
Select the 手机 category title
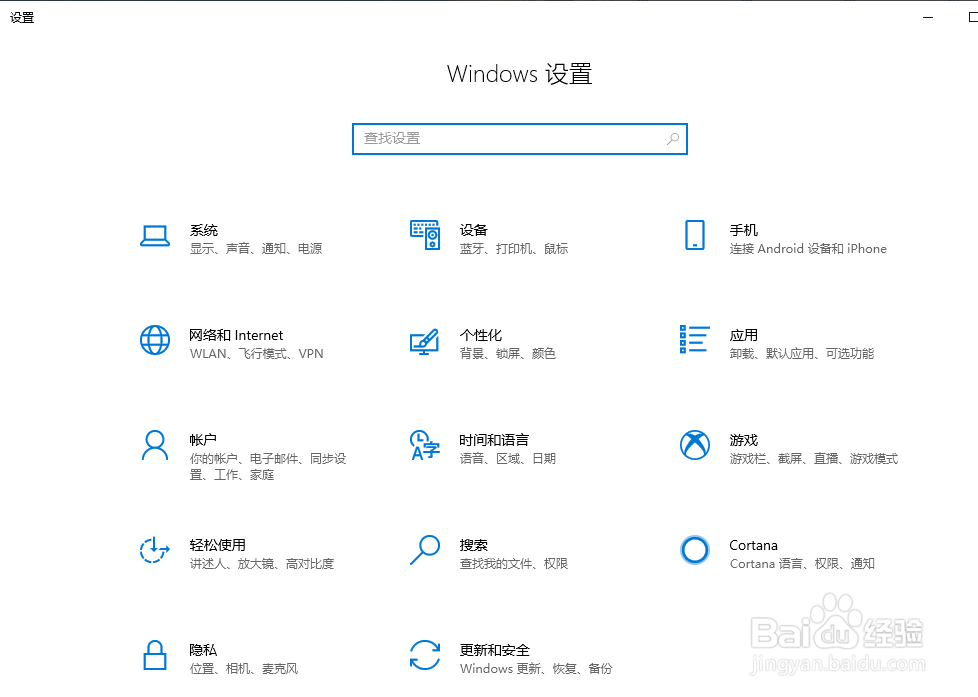point(743,230)
